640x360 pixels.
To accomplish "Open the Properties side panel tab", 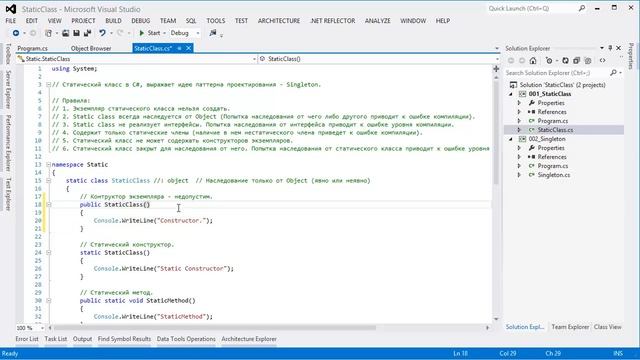I will [x=631, y=56].
